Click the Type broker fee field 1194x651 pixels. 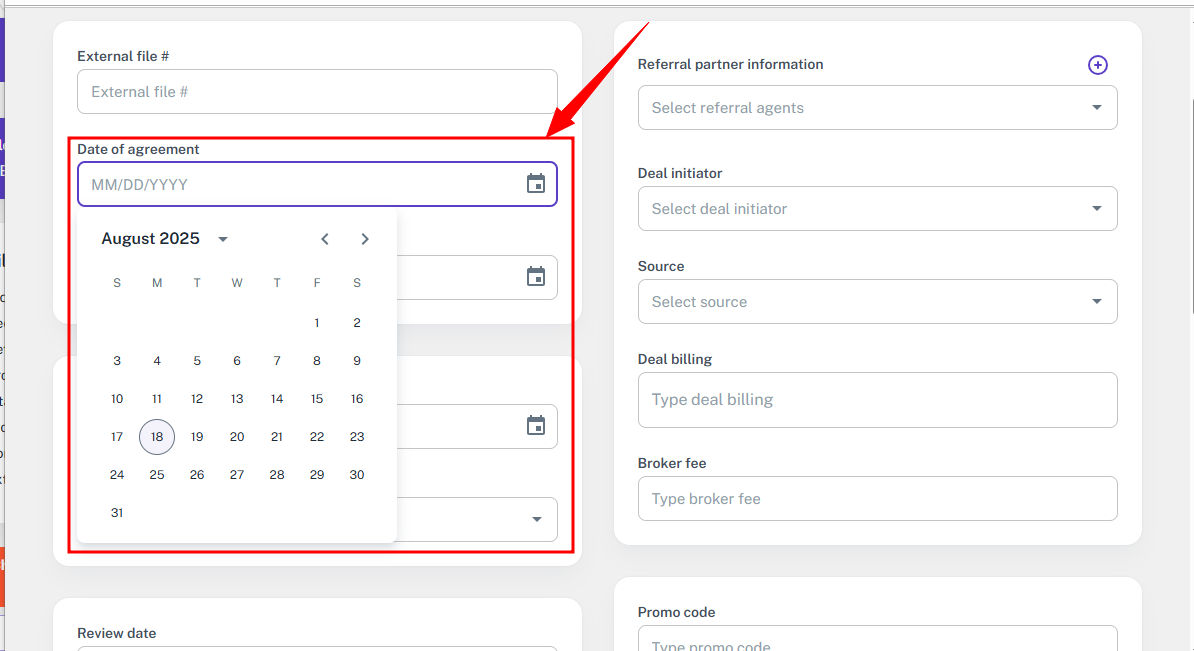click(877, 499)
